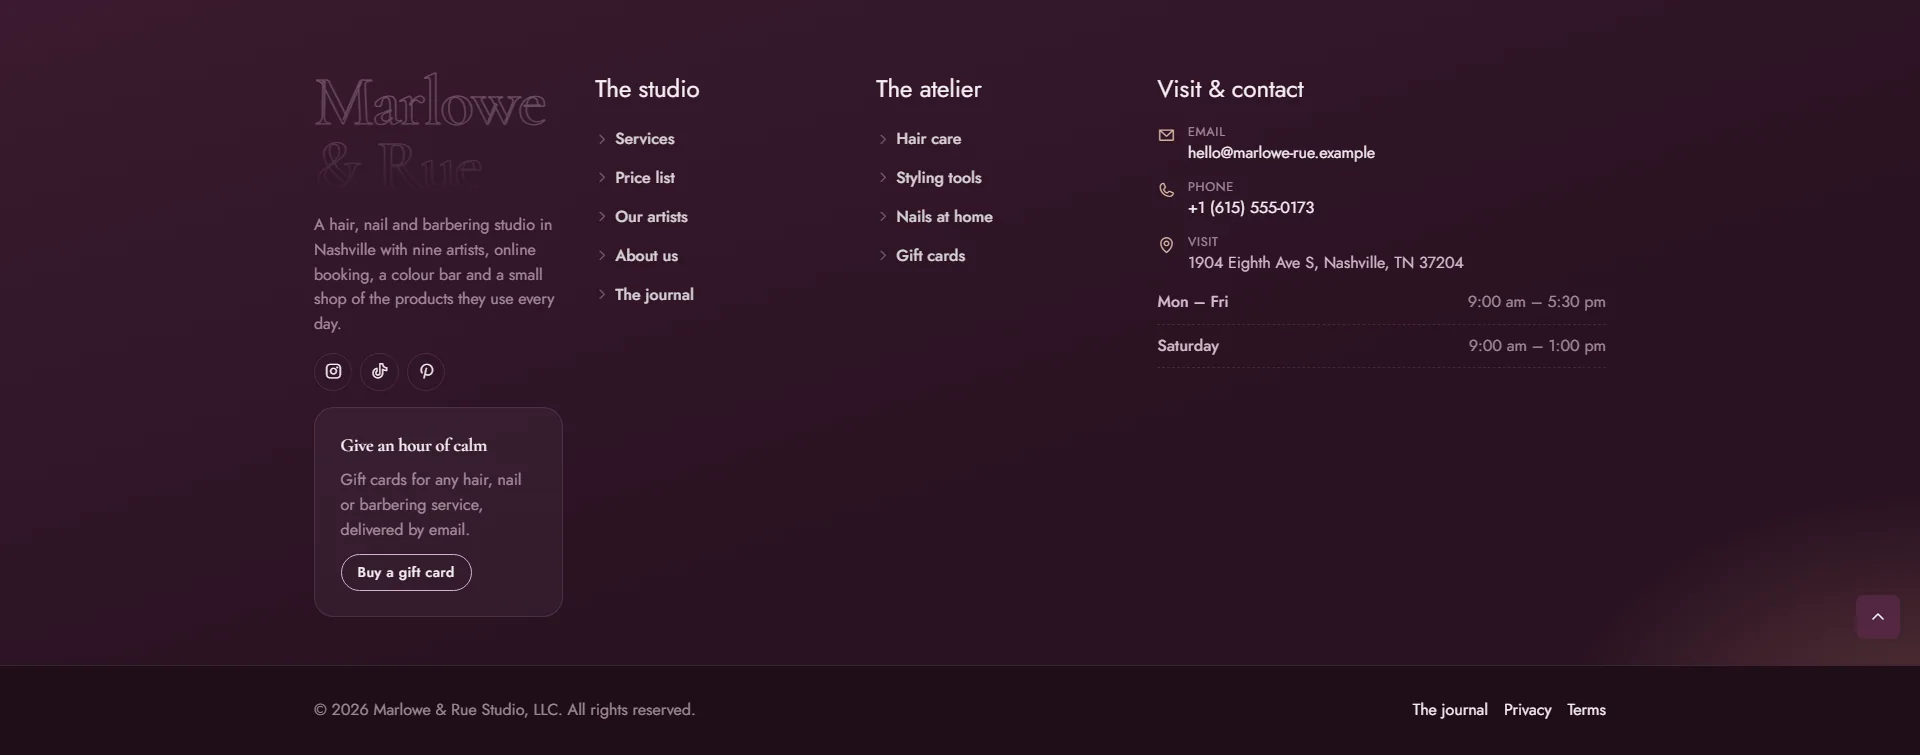Click the 9:00 am – 1:00 pm hours
This screenshot has height=755, width=1920.
pyautogui.click(x=1537, y=346)
